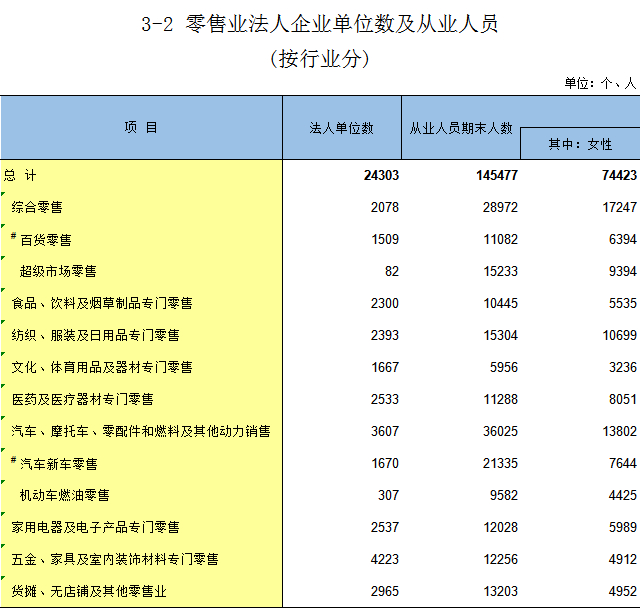Select cell value 2393
This screenshot has width=640, height=608.
pos(384,335)
